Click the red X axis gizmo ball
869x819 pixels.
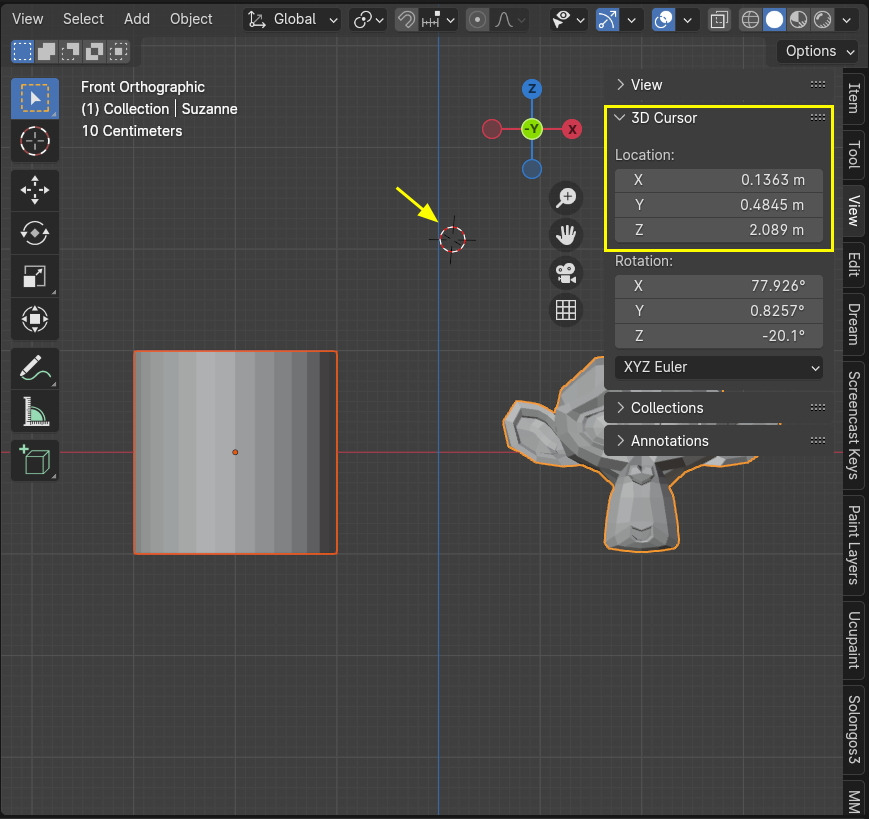pyautogui.click(x=572, y=130)
